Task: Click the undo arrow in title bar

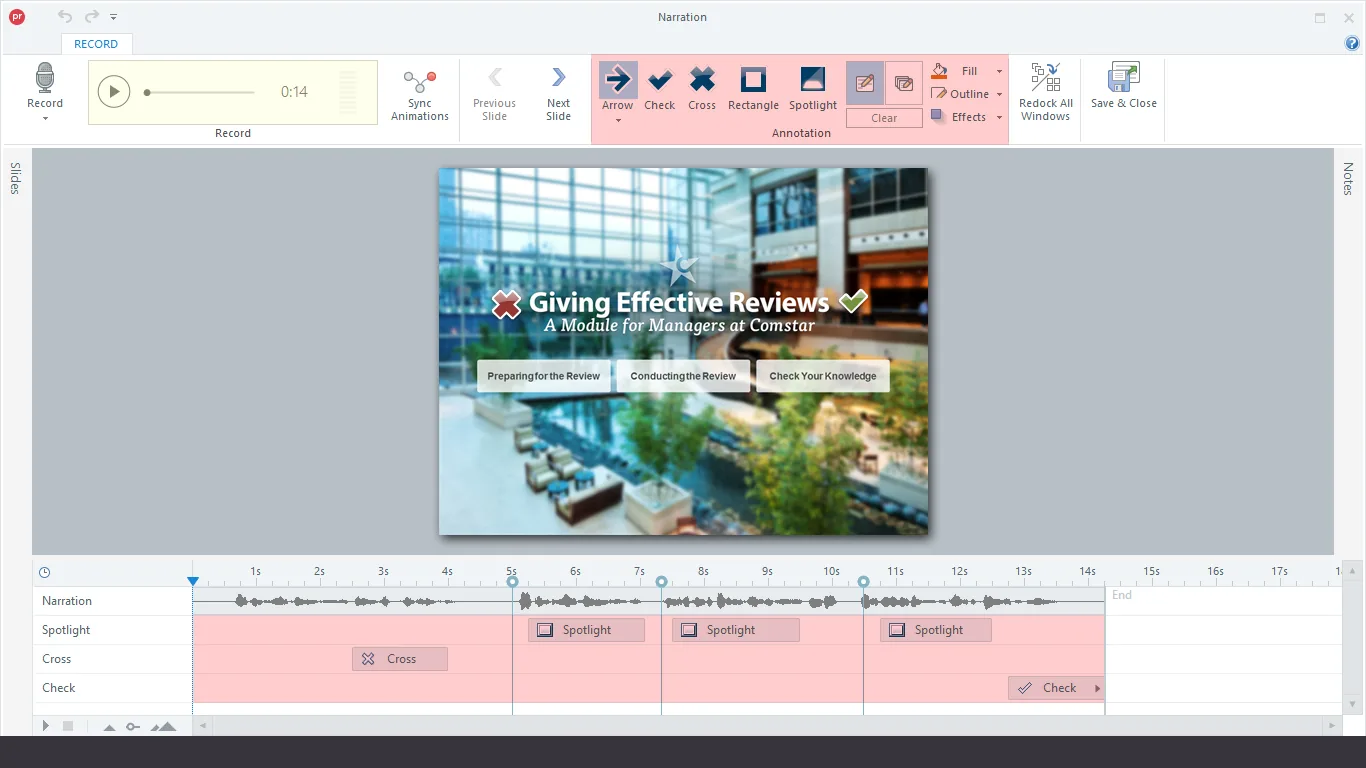Action: (65, 17)
